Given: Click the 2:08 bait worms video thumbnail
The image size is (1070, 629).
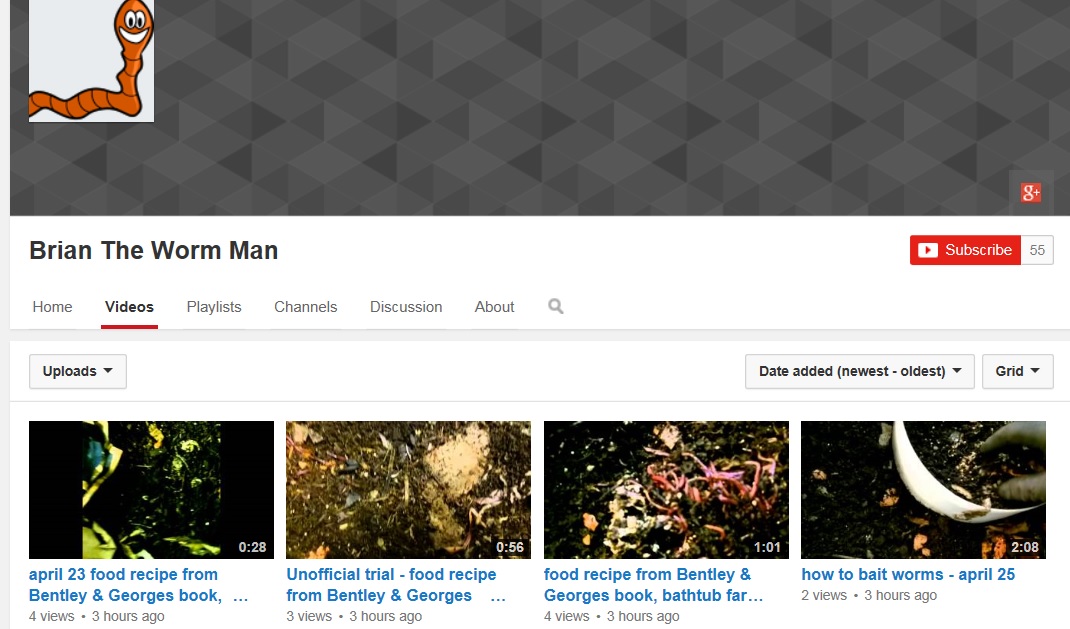Looking at the screenshot, I should (923, 489).
